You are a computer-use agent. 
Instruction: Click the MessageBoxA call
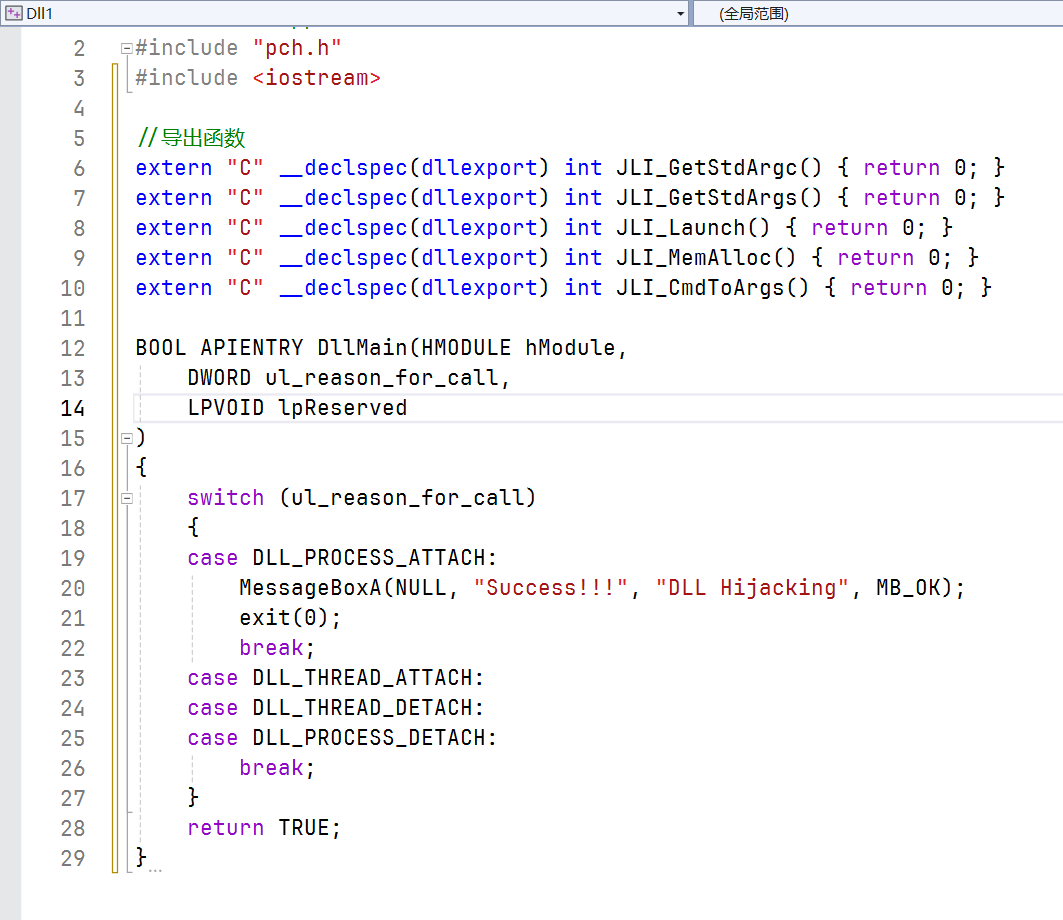(310, 588)
